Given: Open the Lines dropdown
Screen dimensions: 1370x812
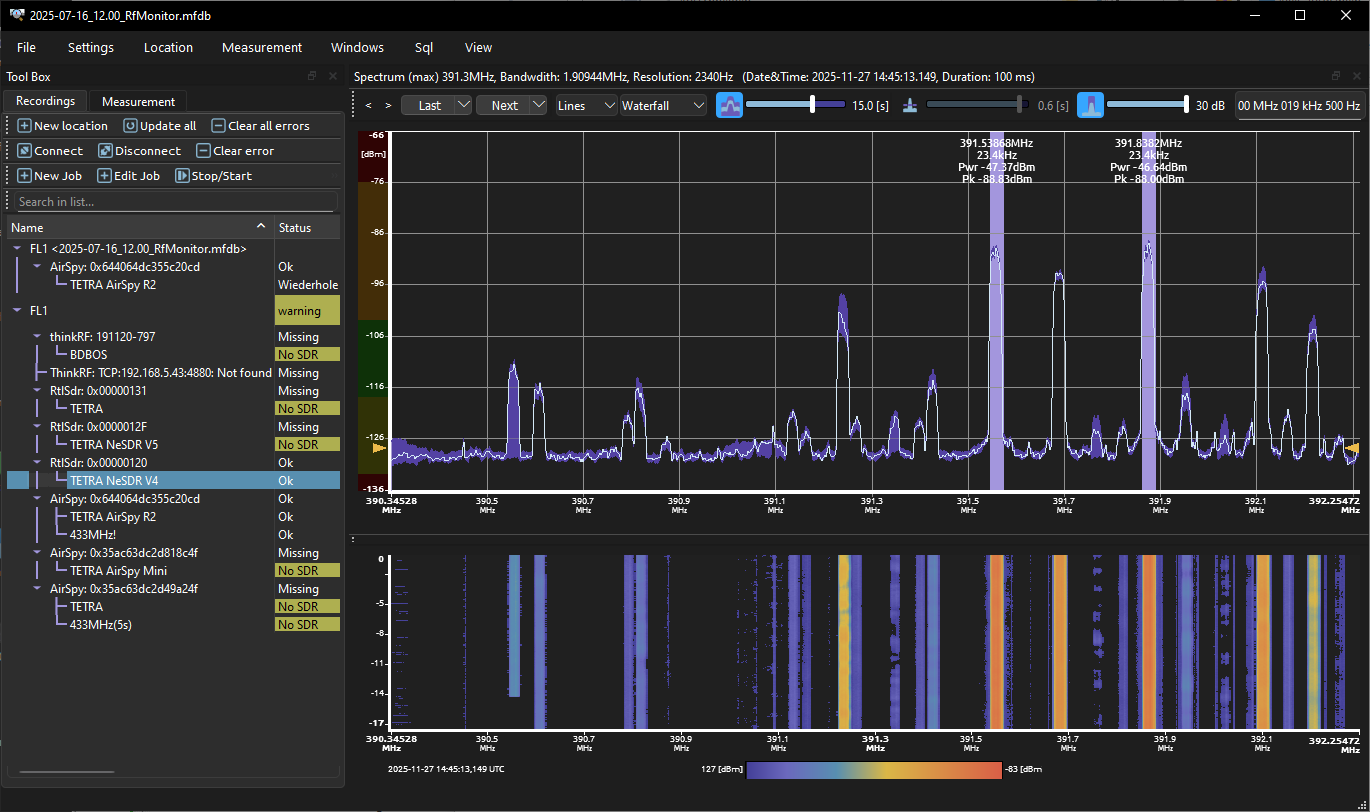Looking at the screenshot, I should pos(586,104).
